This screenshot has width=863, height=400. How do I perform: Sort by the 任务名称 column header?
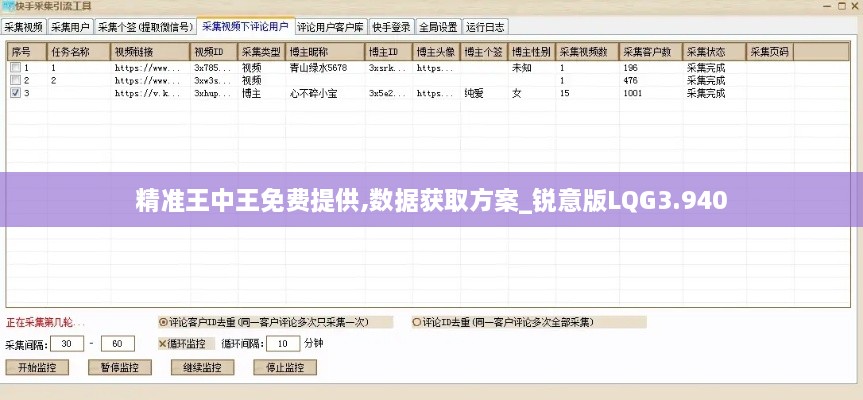79,52
